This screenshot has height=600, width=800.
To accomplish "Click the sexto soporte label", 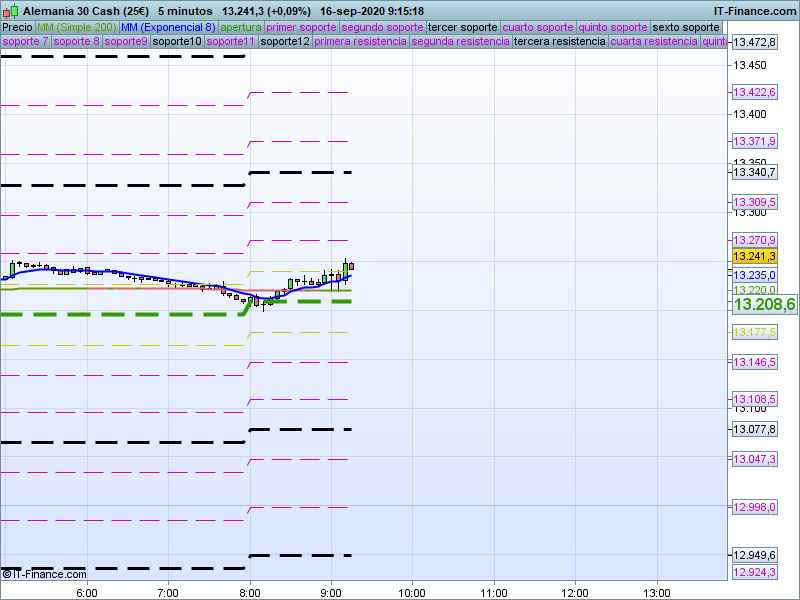I will [686, 27].
